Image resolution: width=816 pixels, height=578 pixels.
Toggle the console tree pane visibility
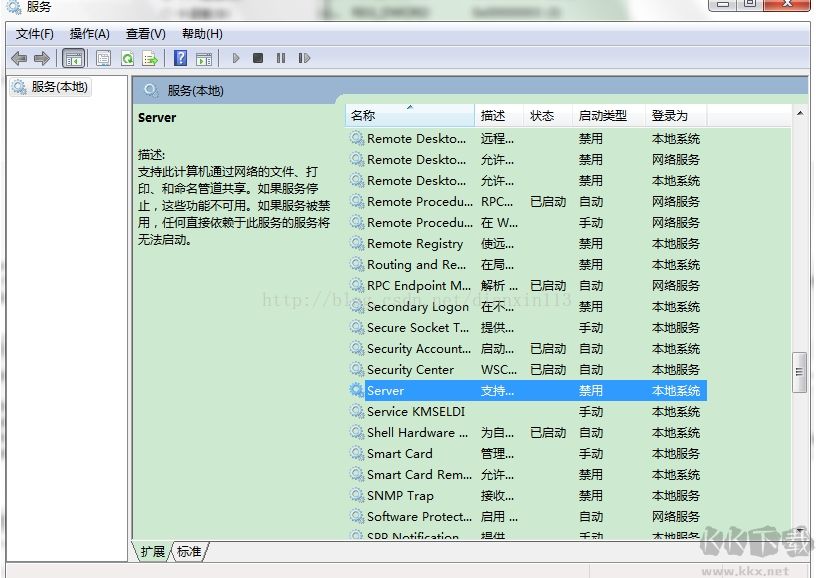pyautogui.click(x=74, y=58)
